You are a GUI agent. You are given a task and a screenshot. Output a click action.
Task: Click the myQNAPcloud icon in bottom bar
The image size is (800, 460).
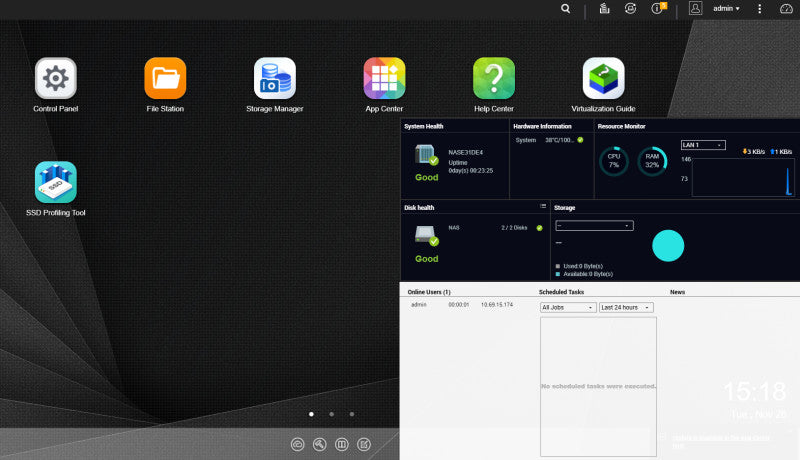coord(297,445)
